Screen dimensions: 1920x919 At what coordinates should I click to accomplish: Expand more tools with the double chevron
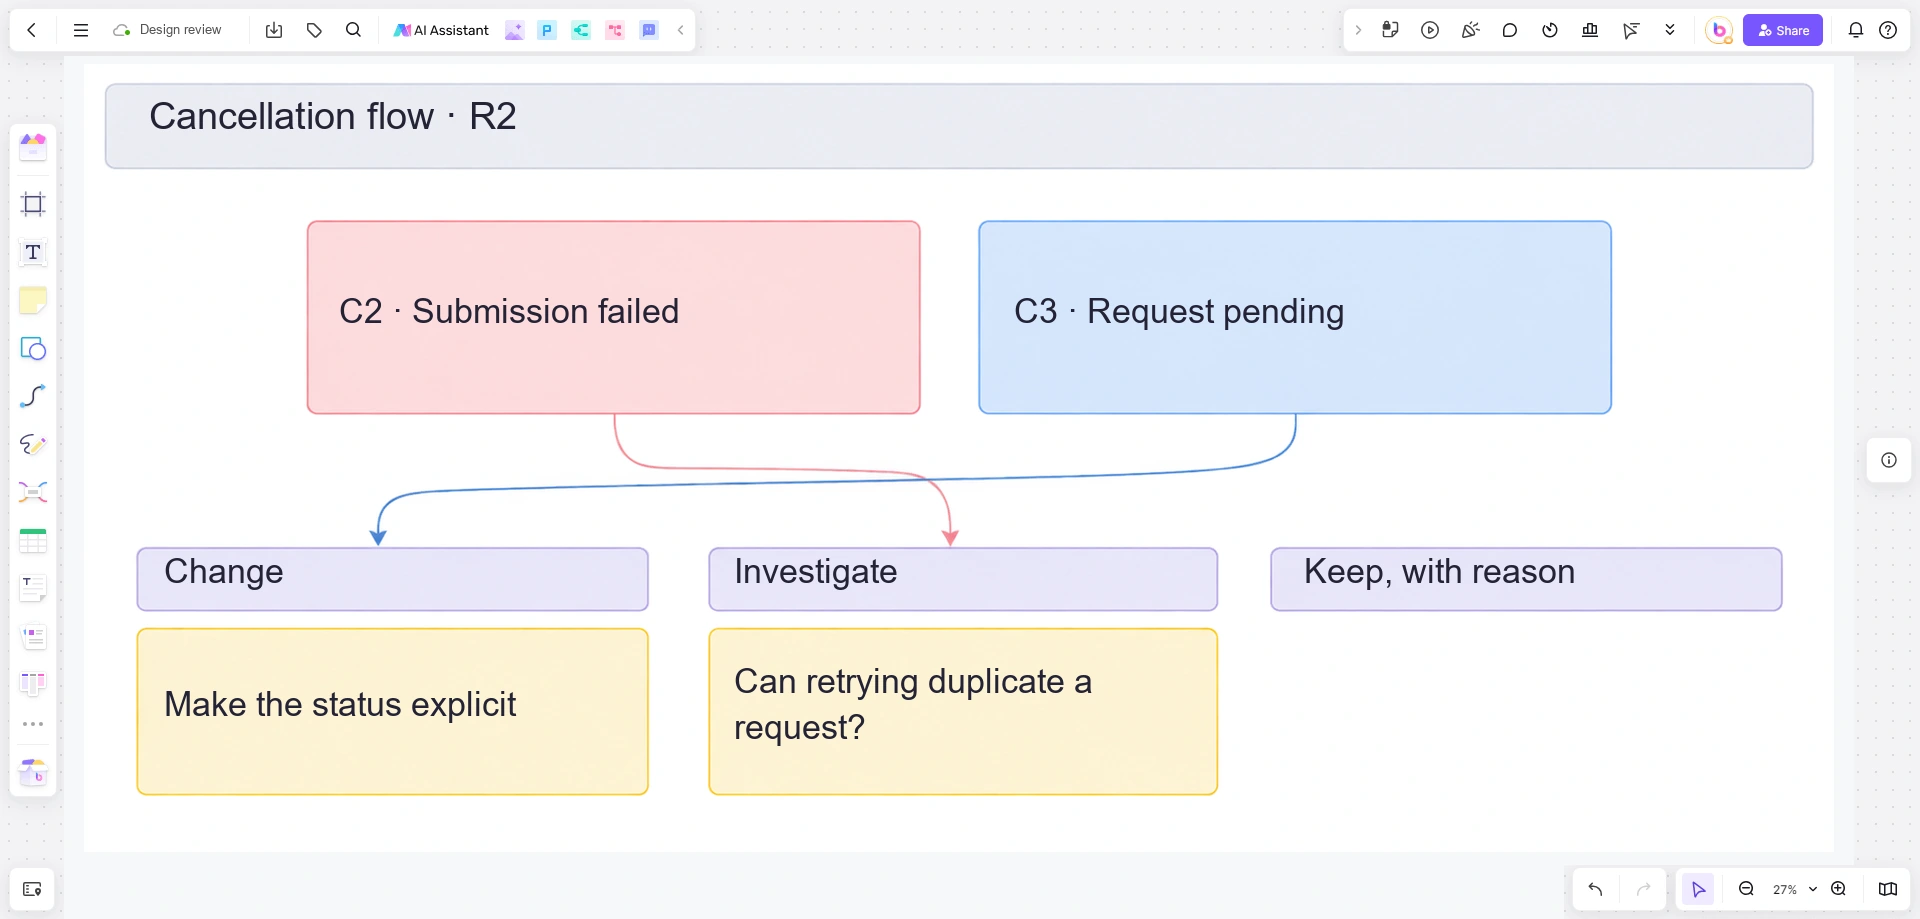click(1670, 30)
